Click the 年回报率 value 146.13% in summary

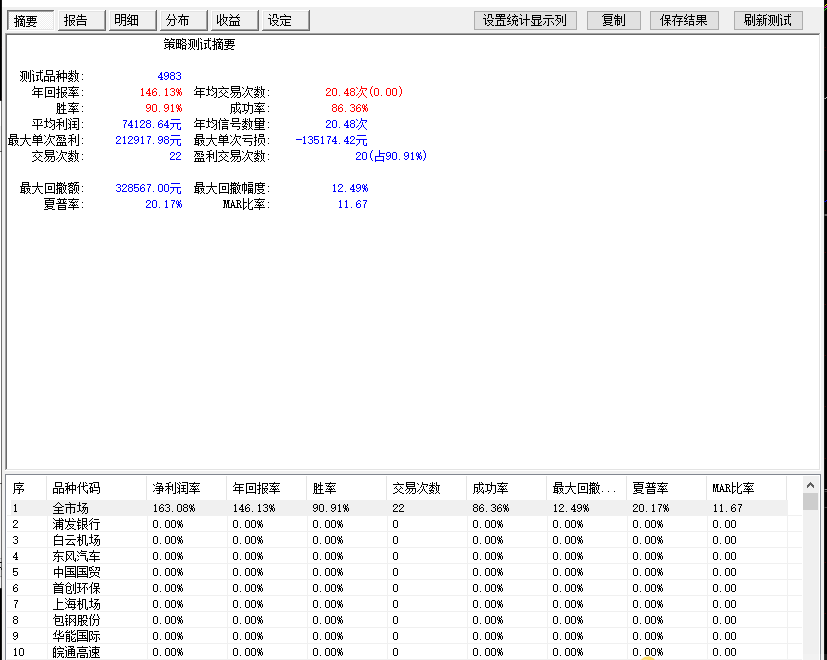click(161, 92)
